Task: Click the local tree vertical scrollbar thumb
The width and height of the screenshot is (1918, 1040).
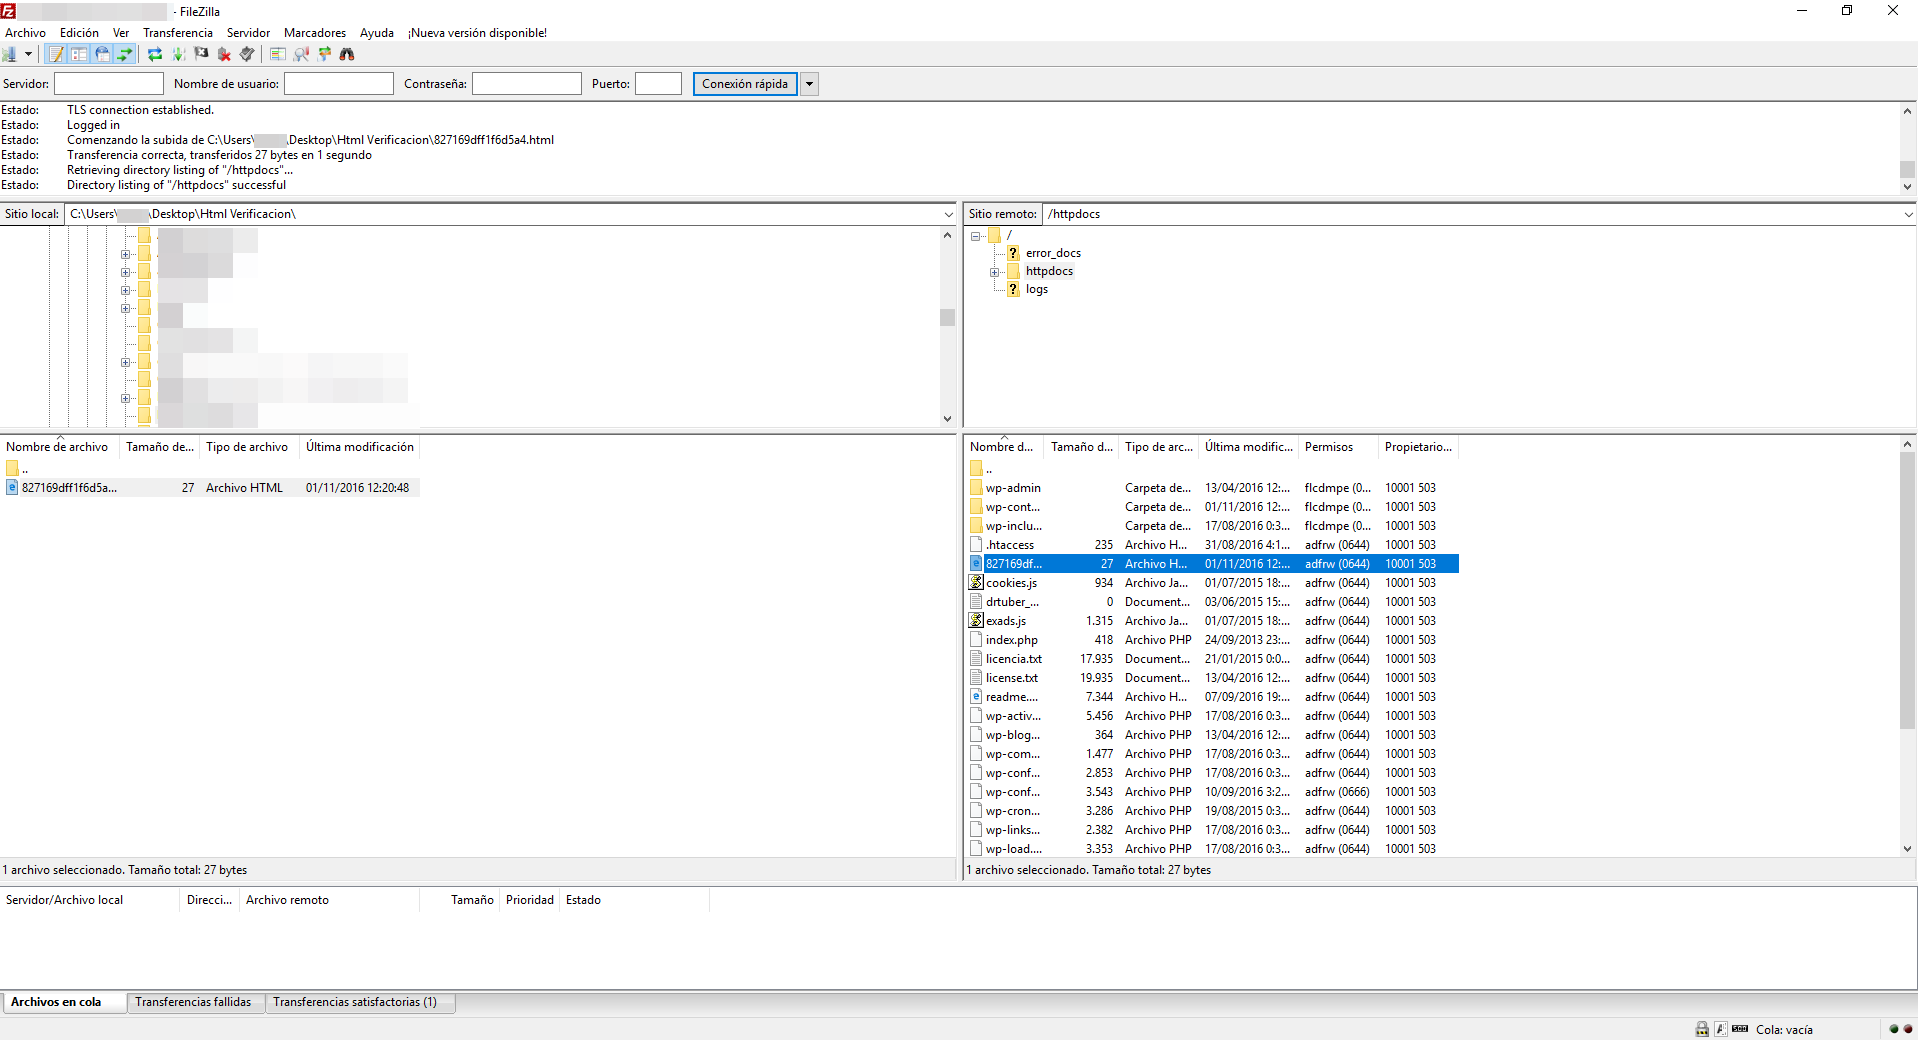Action: tap(947, 317)
